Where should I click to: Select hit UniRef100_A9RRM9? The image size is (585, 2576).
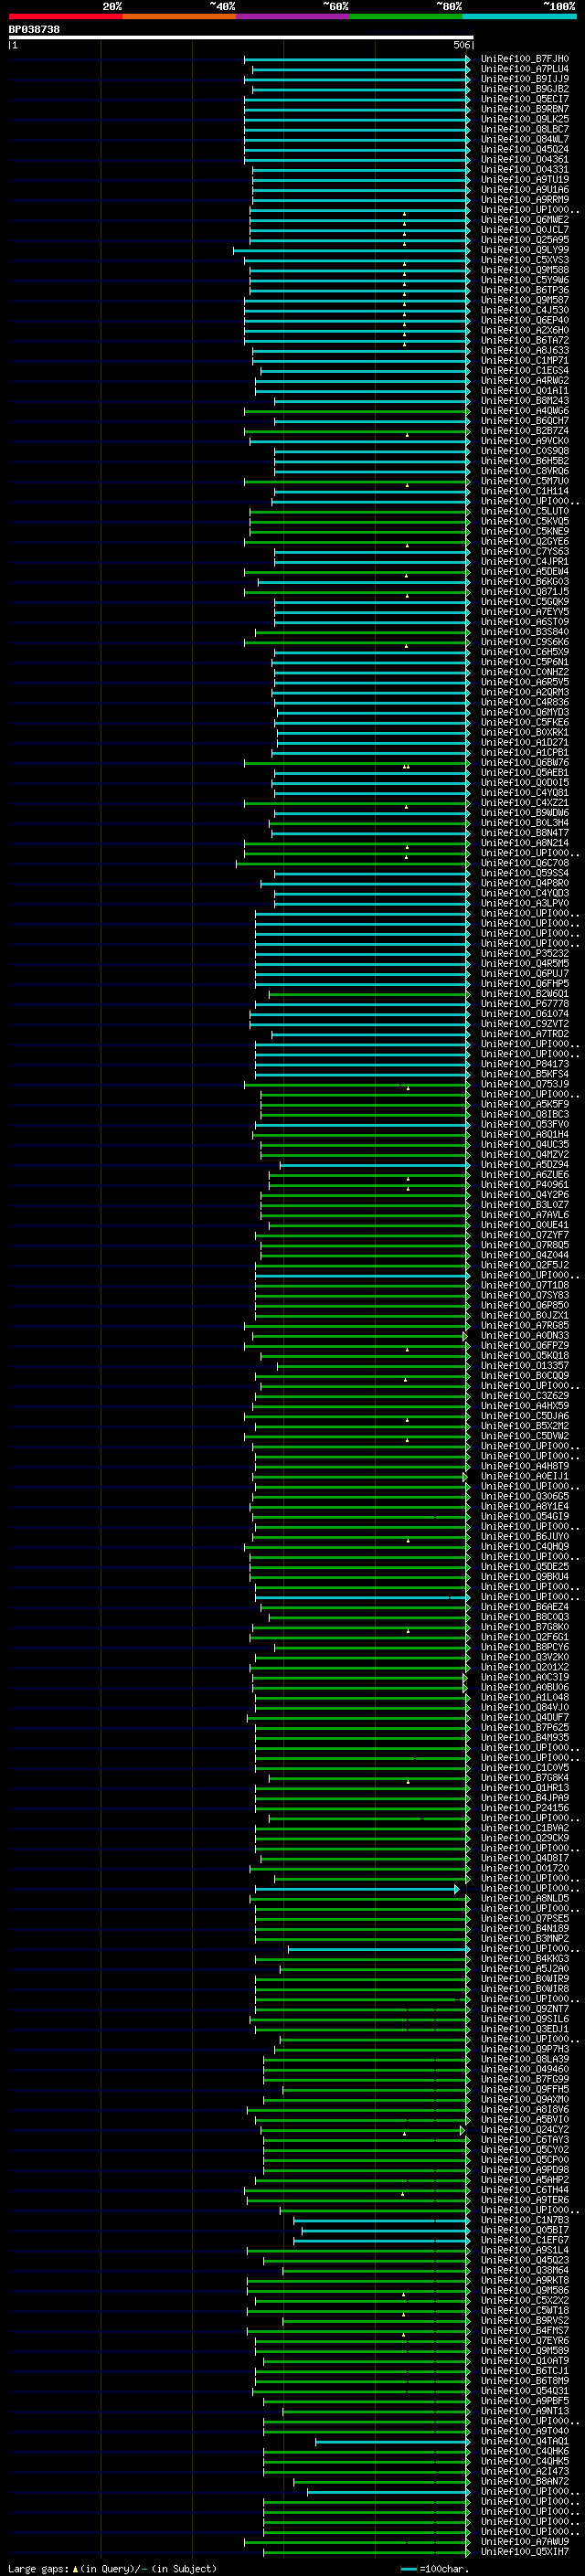(524, 200)
